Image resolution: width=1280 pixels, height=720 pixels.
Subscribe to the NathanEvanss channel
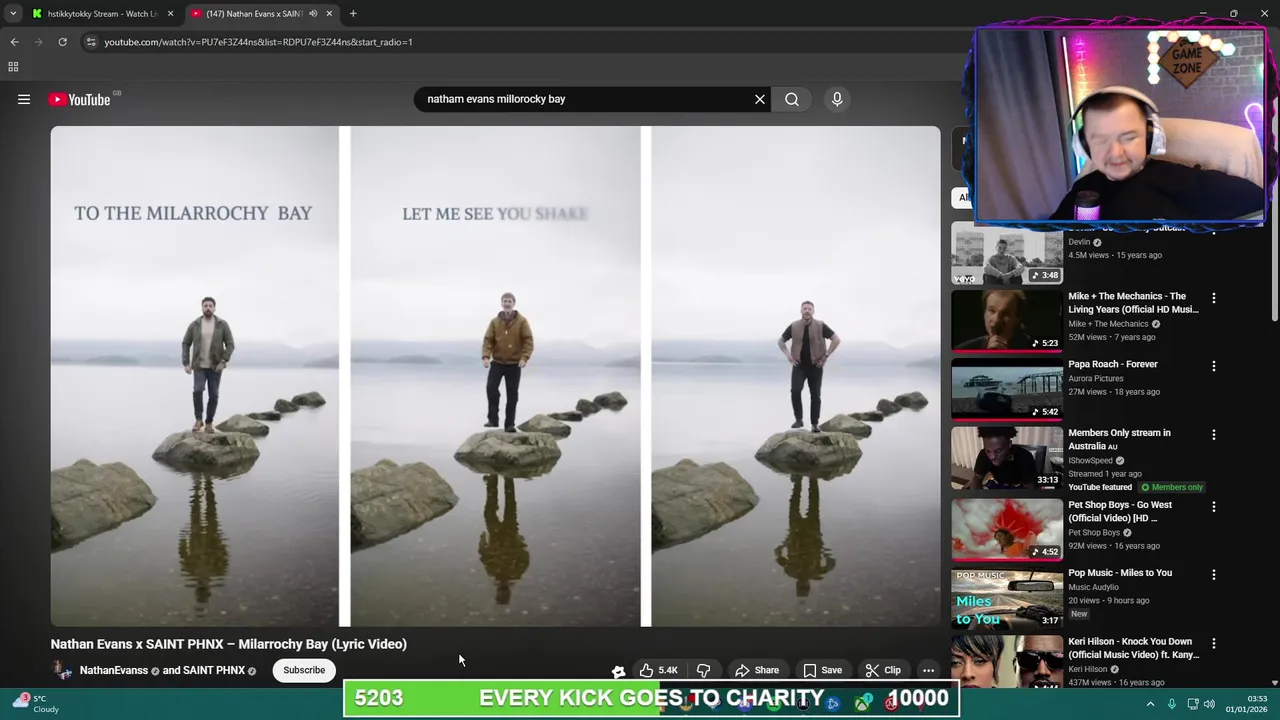coord(304,670)
